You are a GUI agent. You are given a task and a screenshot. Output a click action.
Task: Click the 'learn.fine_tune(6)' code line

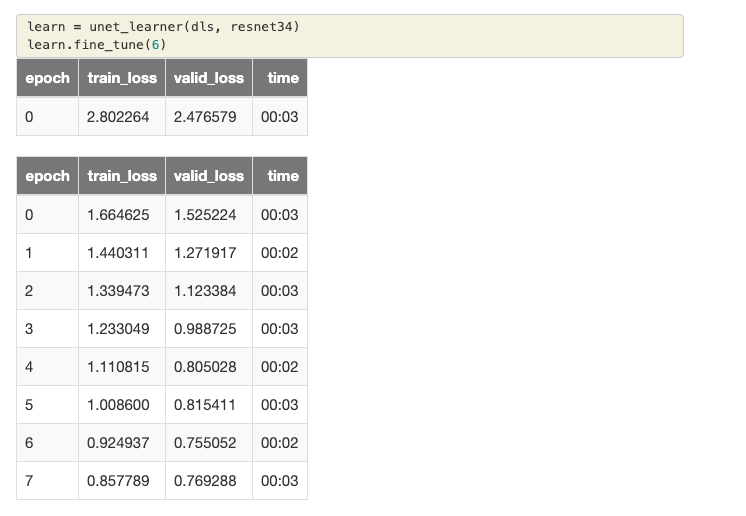(97, 45)
